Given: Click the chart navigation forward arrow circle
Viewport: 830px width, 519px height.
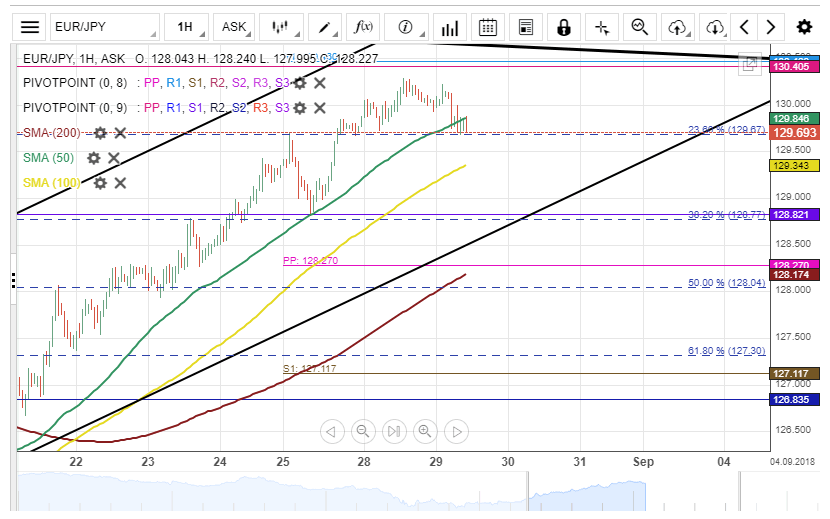Looking at the screenshot, I should click(456, 432).
